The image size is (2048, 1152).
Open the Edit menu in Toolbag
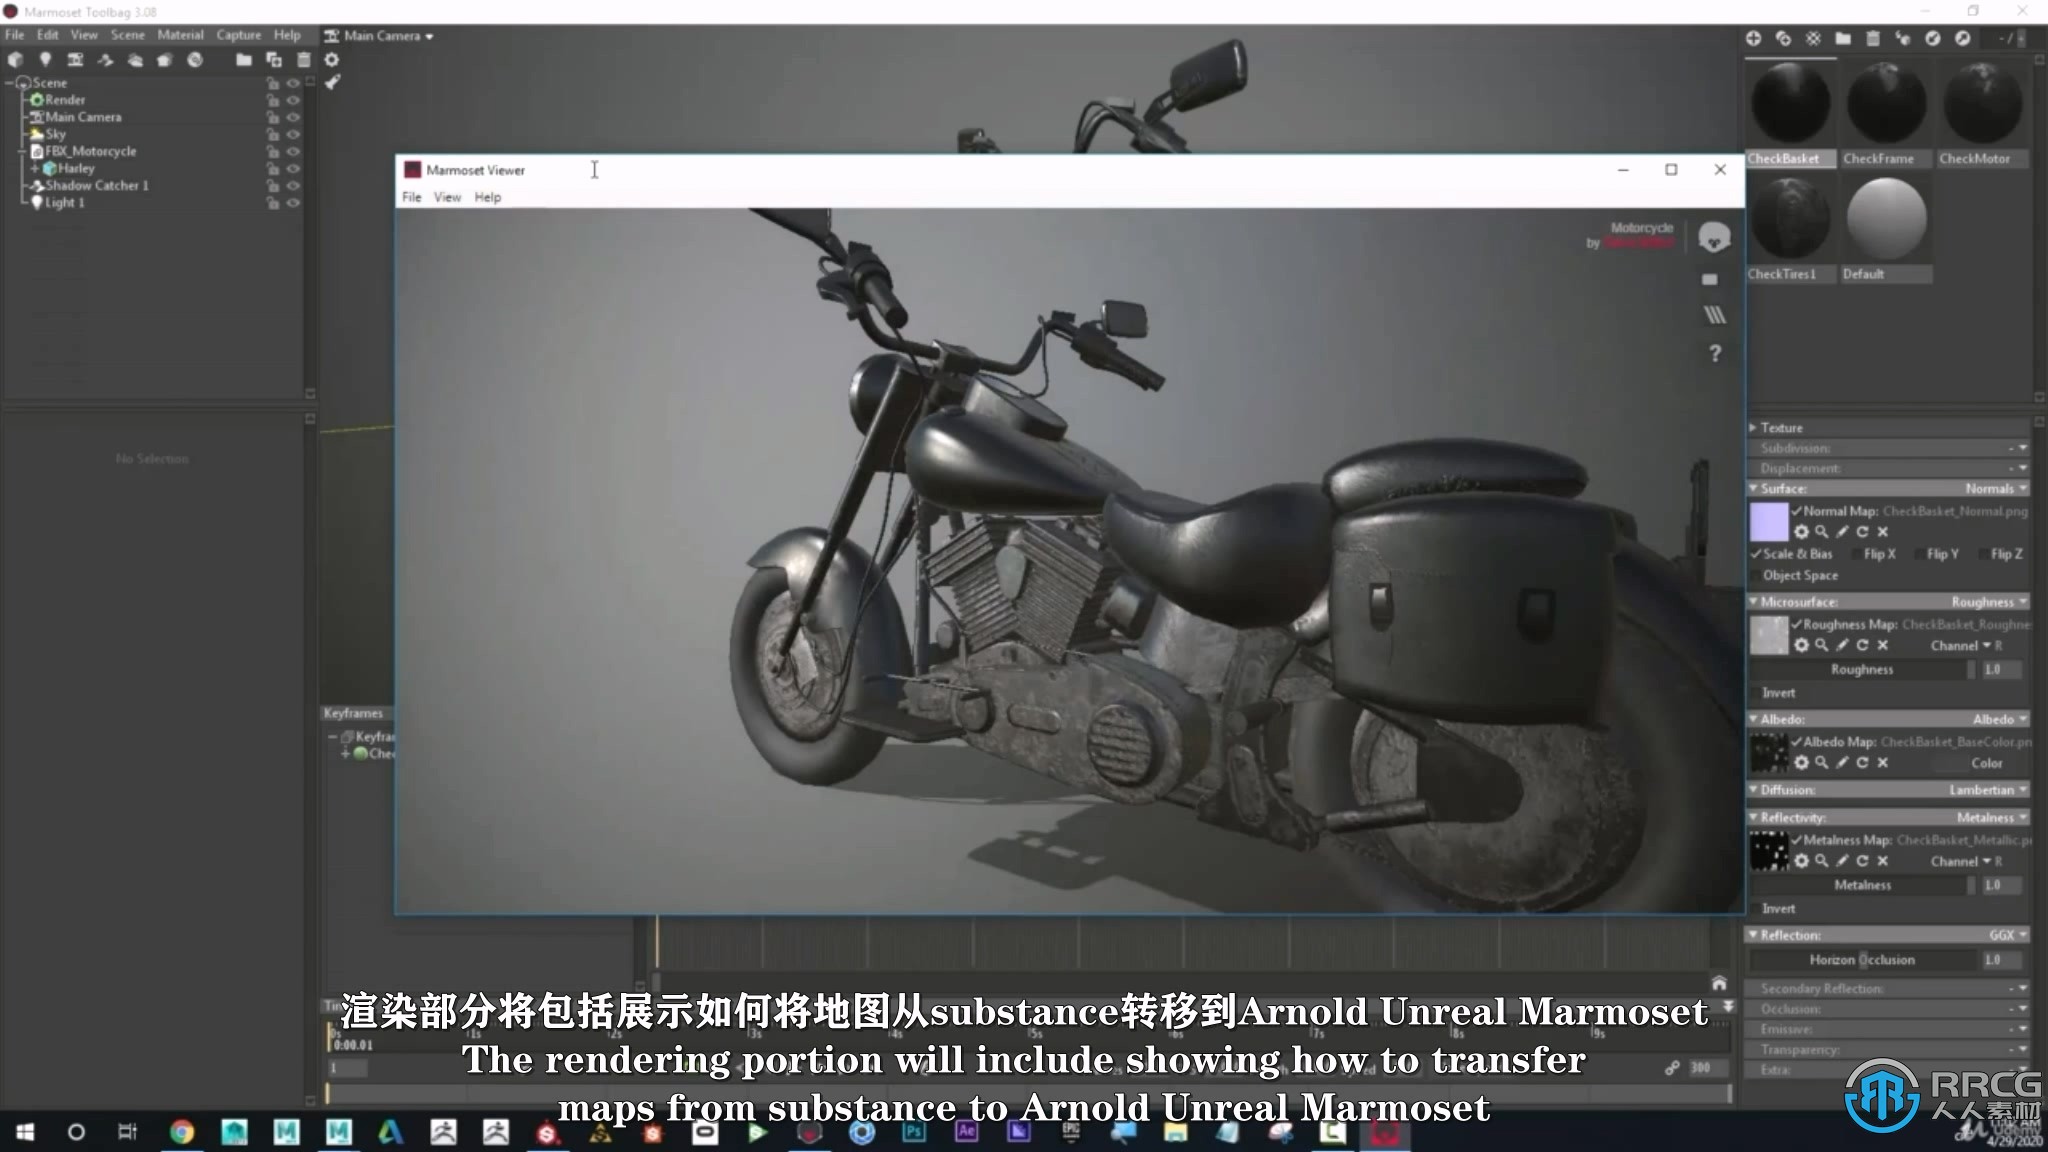[47, 35]
